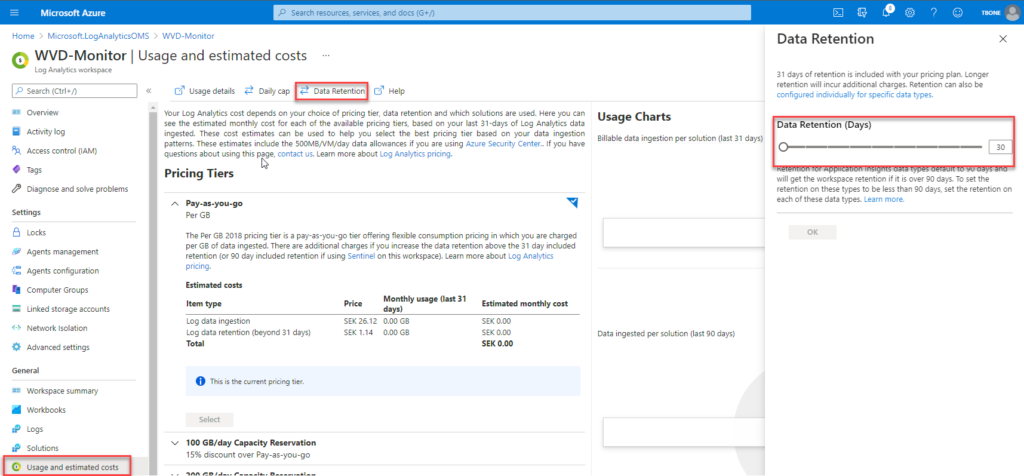Screen dimensions: 1024x476
Task: Click the SEK 1.14 price cell
Action: click(x=357, y=332)
